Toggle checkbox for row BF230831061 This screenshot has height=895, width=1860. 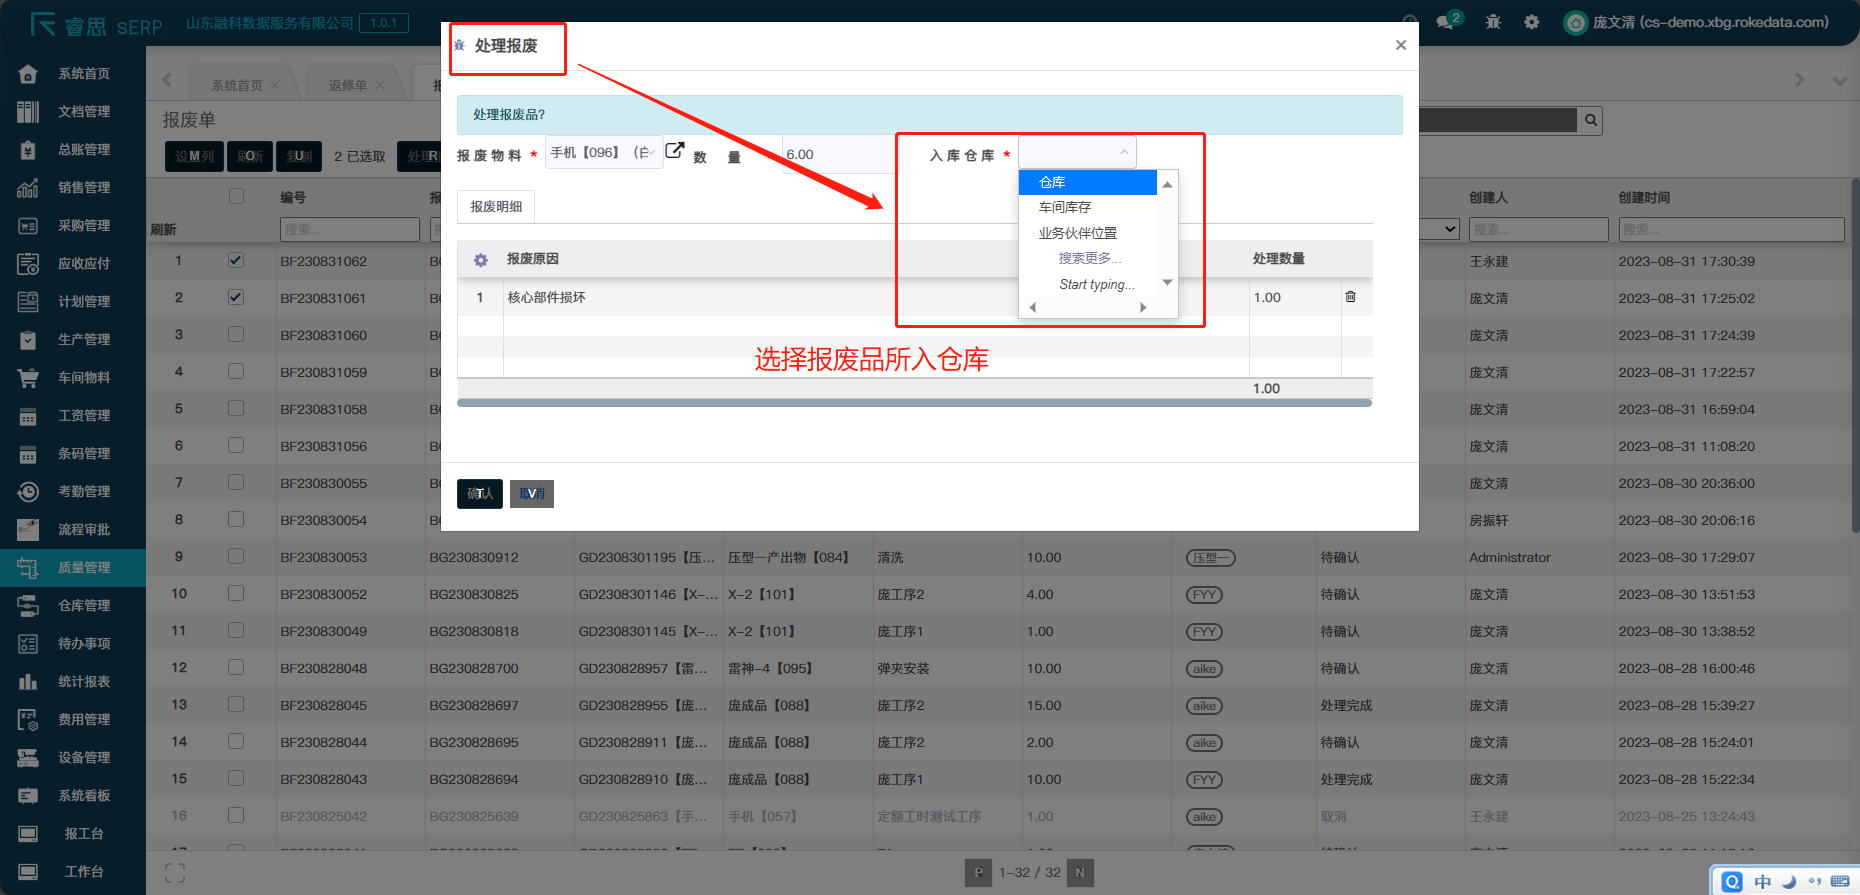click(x=236, y=297)
